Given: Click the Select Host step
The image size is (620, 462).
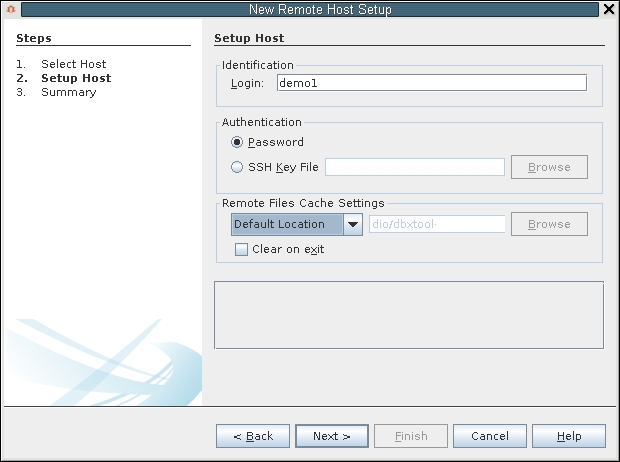Looking at the screenshot, I should [73, 64].
